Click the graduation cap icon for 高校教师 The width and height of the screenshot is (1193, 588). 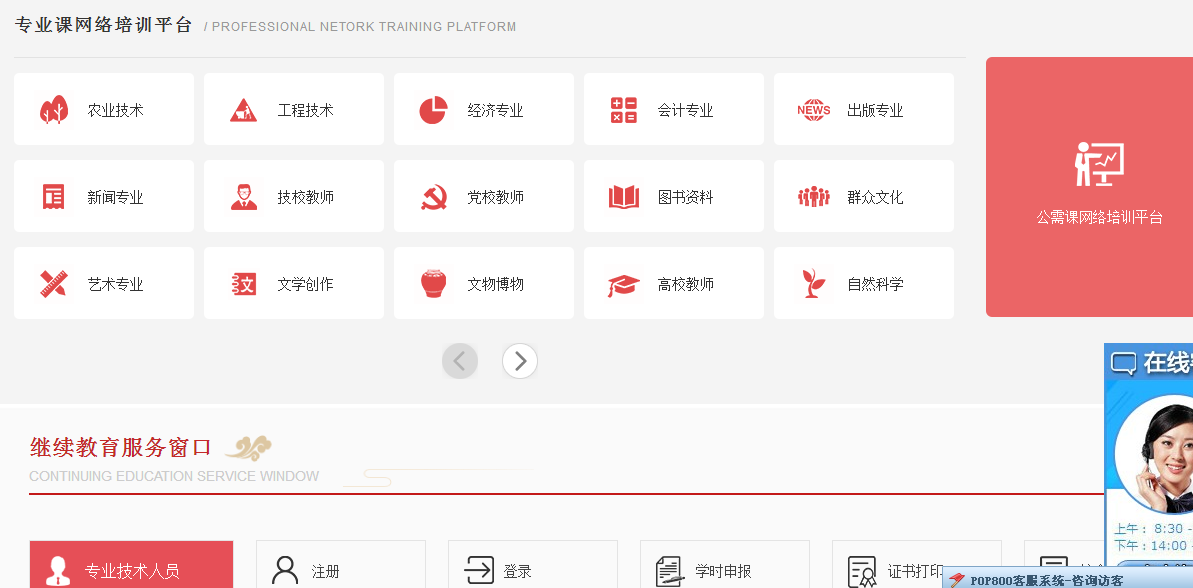[x=624, y=285]
